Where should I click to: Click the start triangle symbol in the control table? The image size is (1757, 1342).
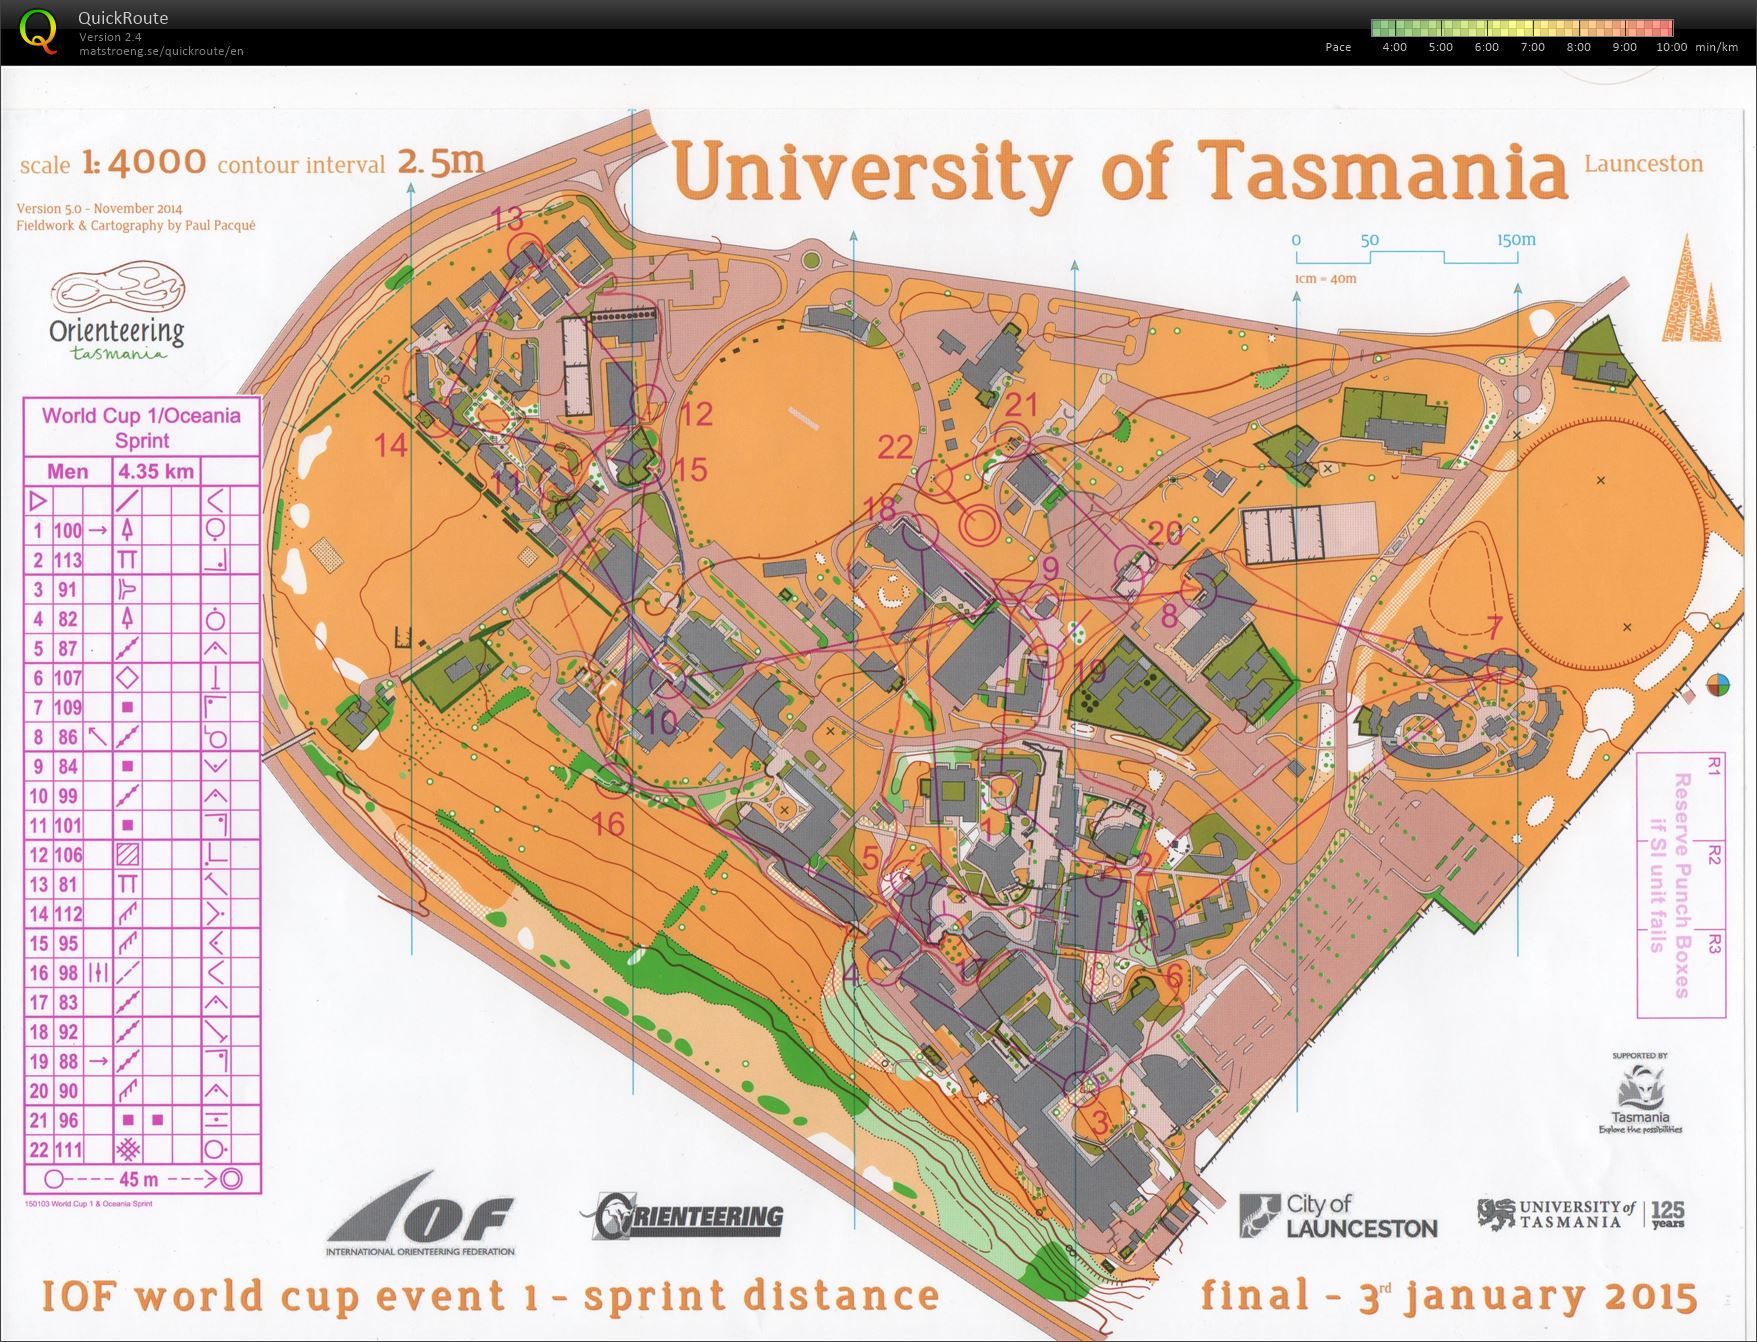point(38,500)
